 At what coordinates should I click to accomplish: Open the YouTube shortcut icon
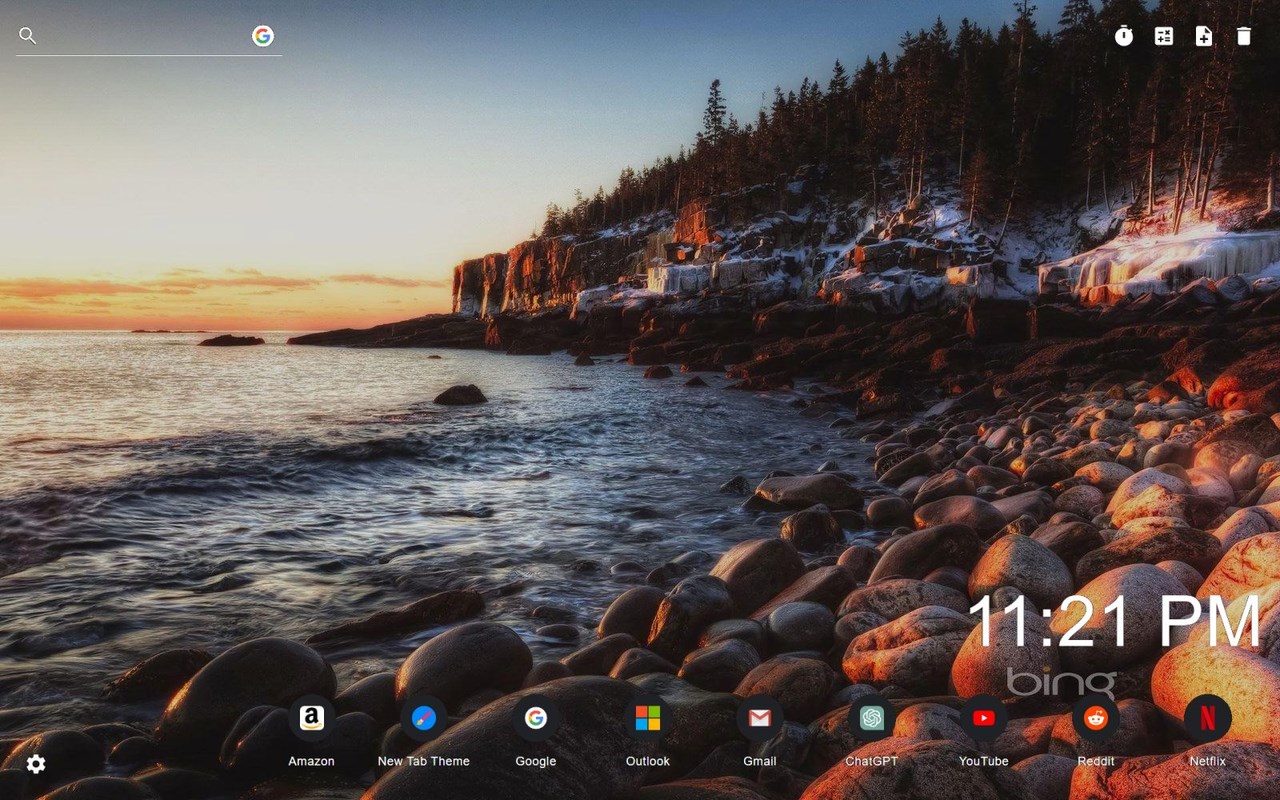click(984, 718)
